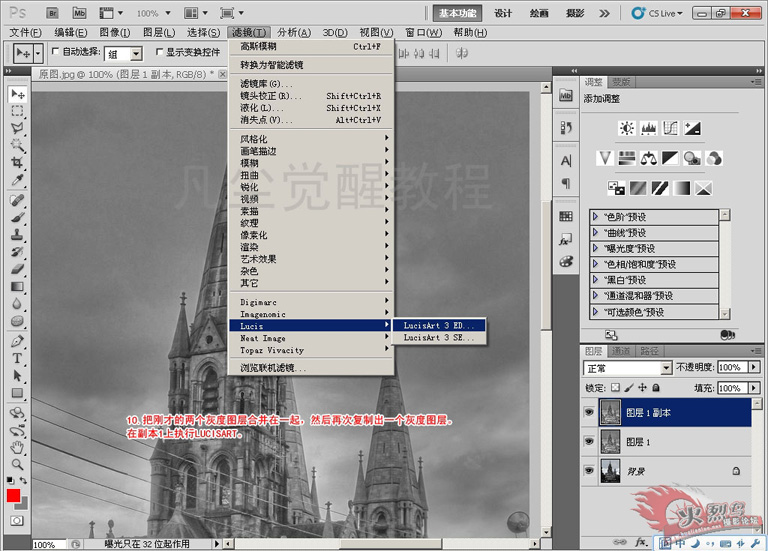This screenshot has height=551, width=768.
Task: Add a Color Balance adjustment
Action: (x=648, y=158)
